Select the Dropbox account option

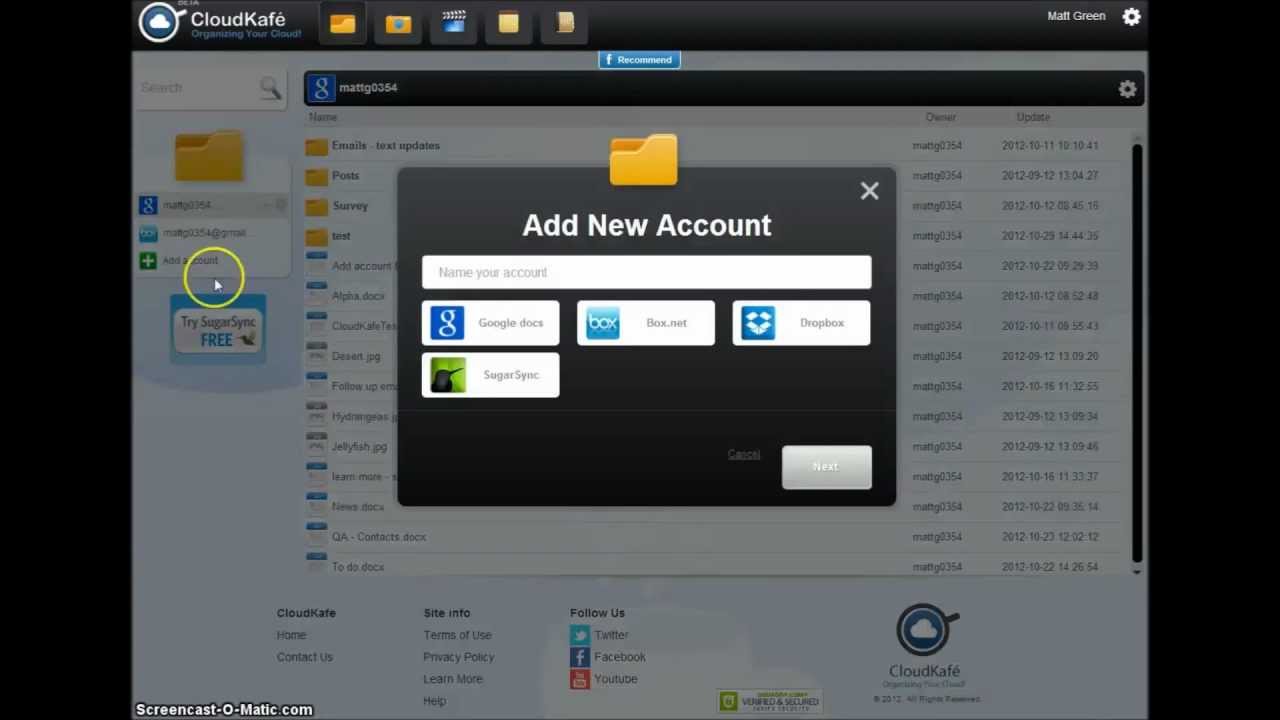point(801,323)
